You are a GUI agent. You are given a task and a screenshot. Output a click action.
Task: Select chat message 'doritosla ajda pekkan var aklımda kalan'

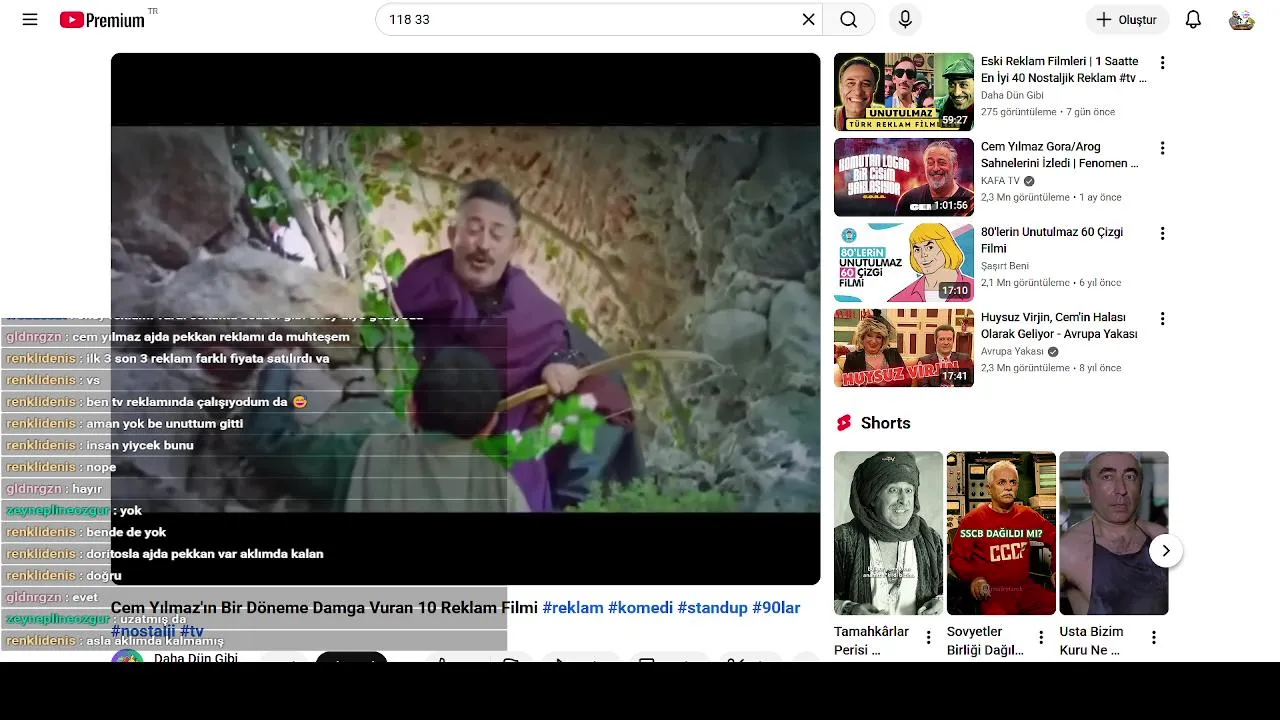coord(204,554)
